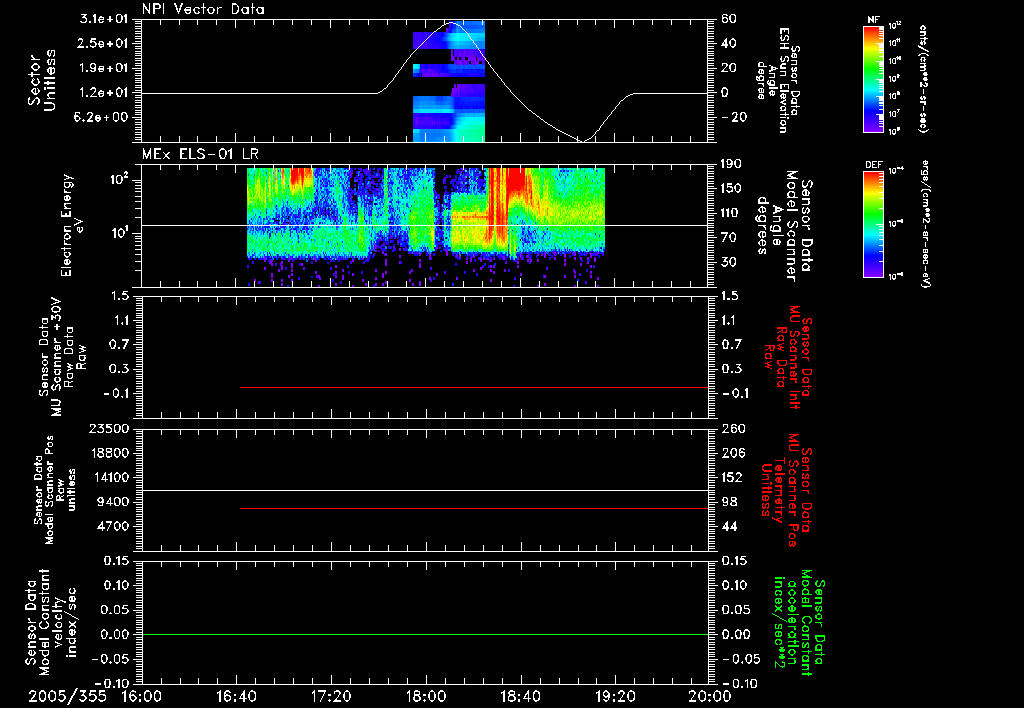This screenshot has height=708, width=1024.
Task: Click the "Sector Unitless" axis label
Action: coord(42,80)
